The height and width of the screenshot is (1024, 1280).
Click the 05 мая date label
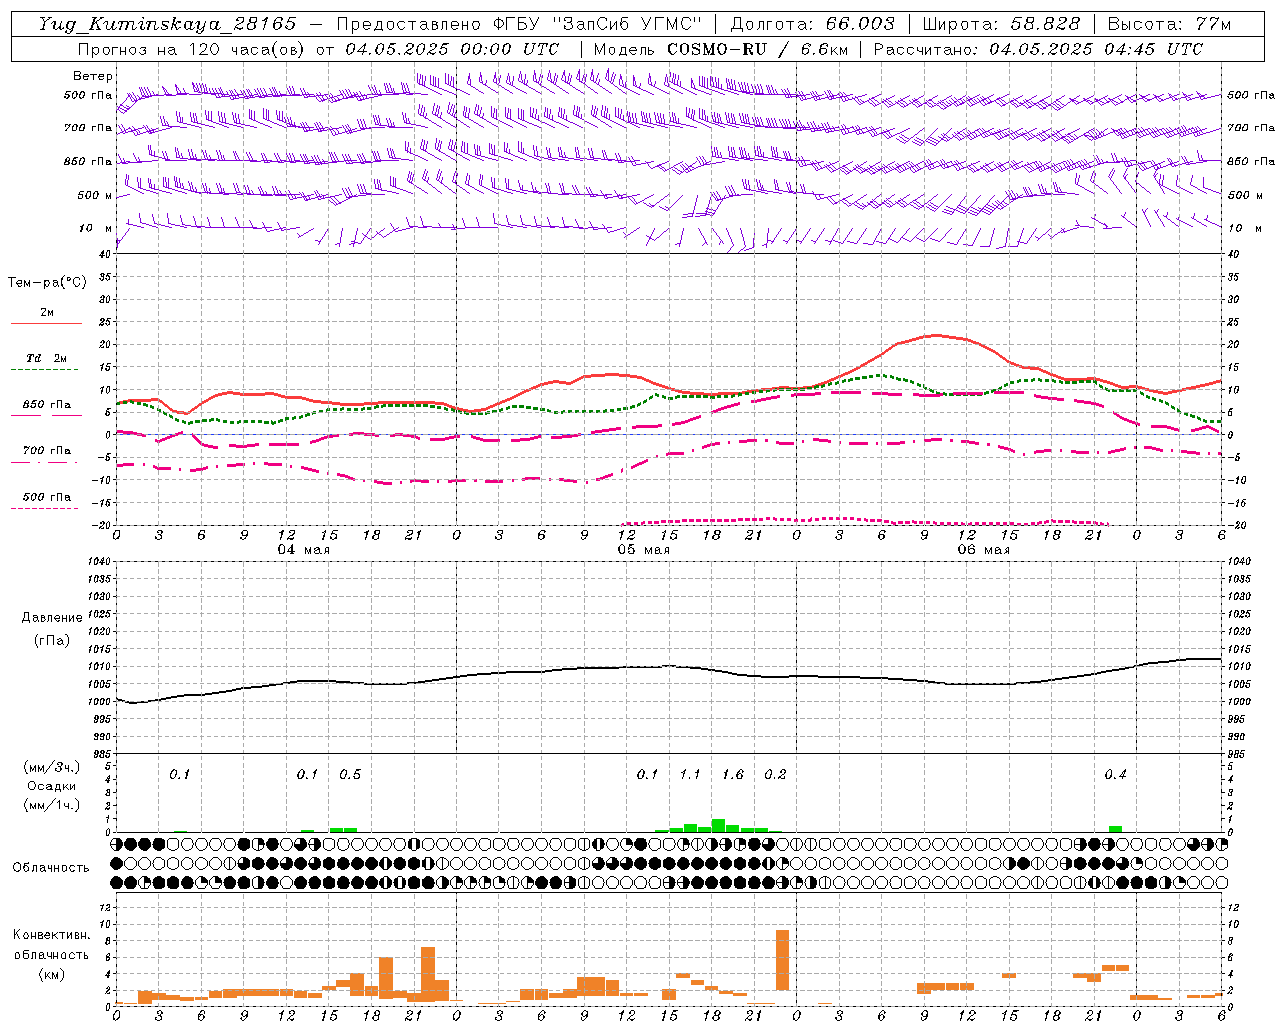click(x=644, y=550)
